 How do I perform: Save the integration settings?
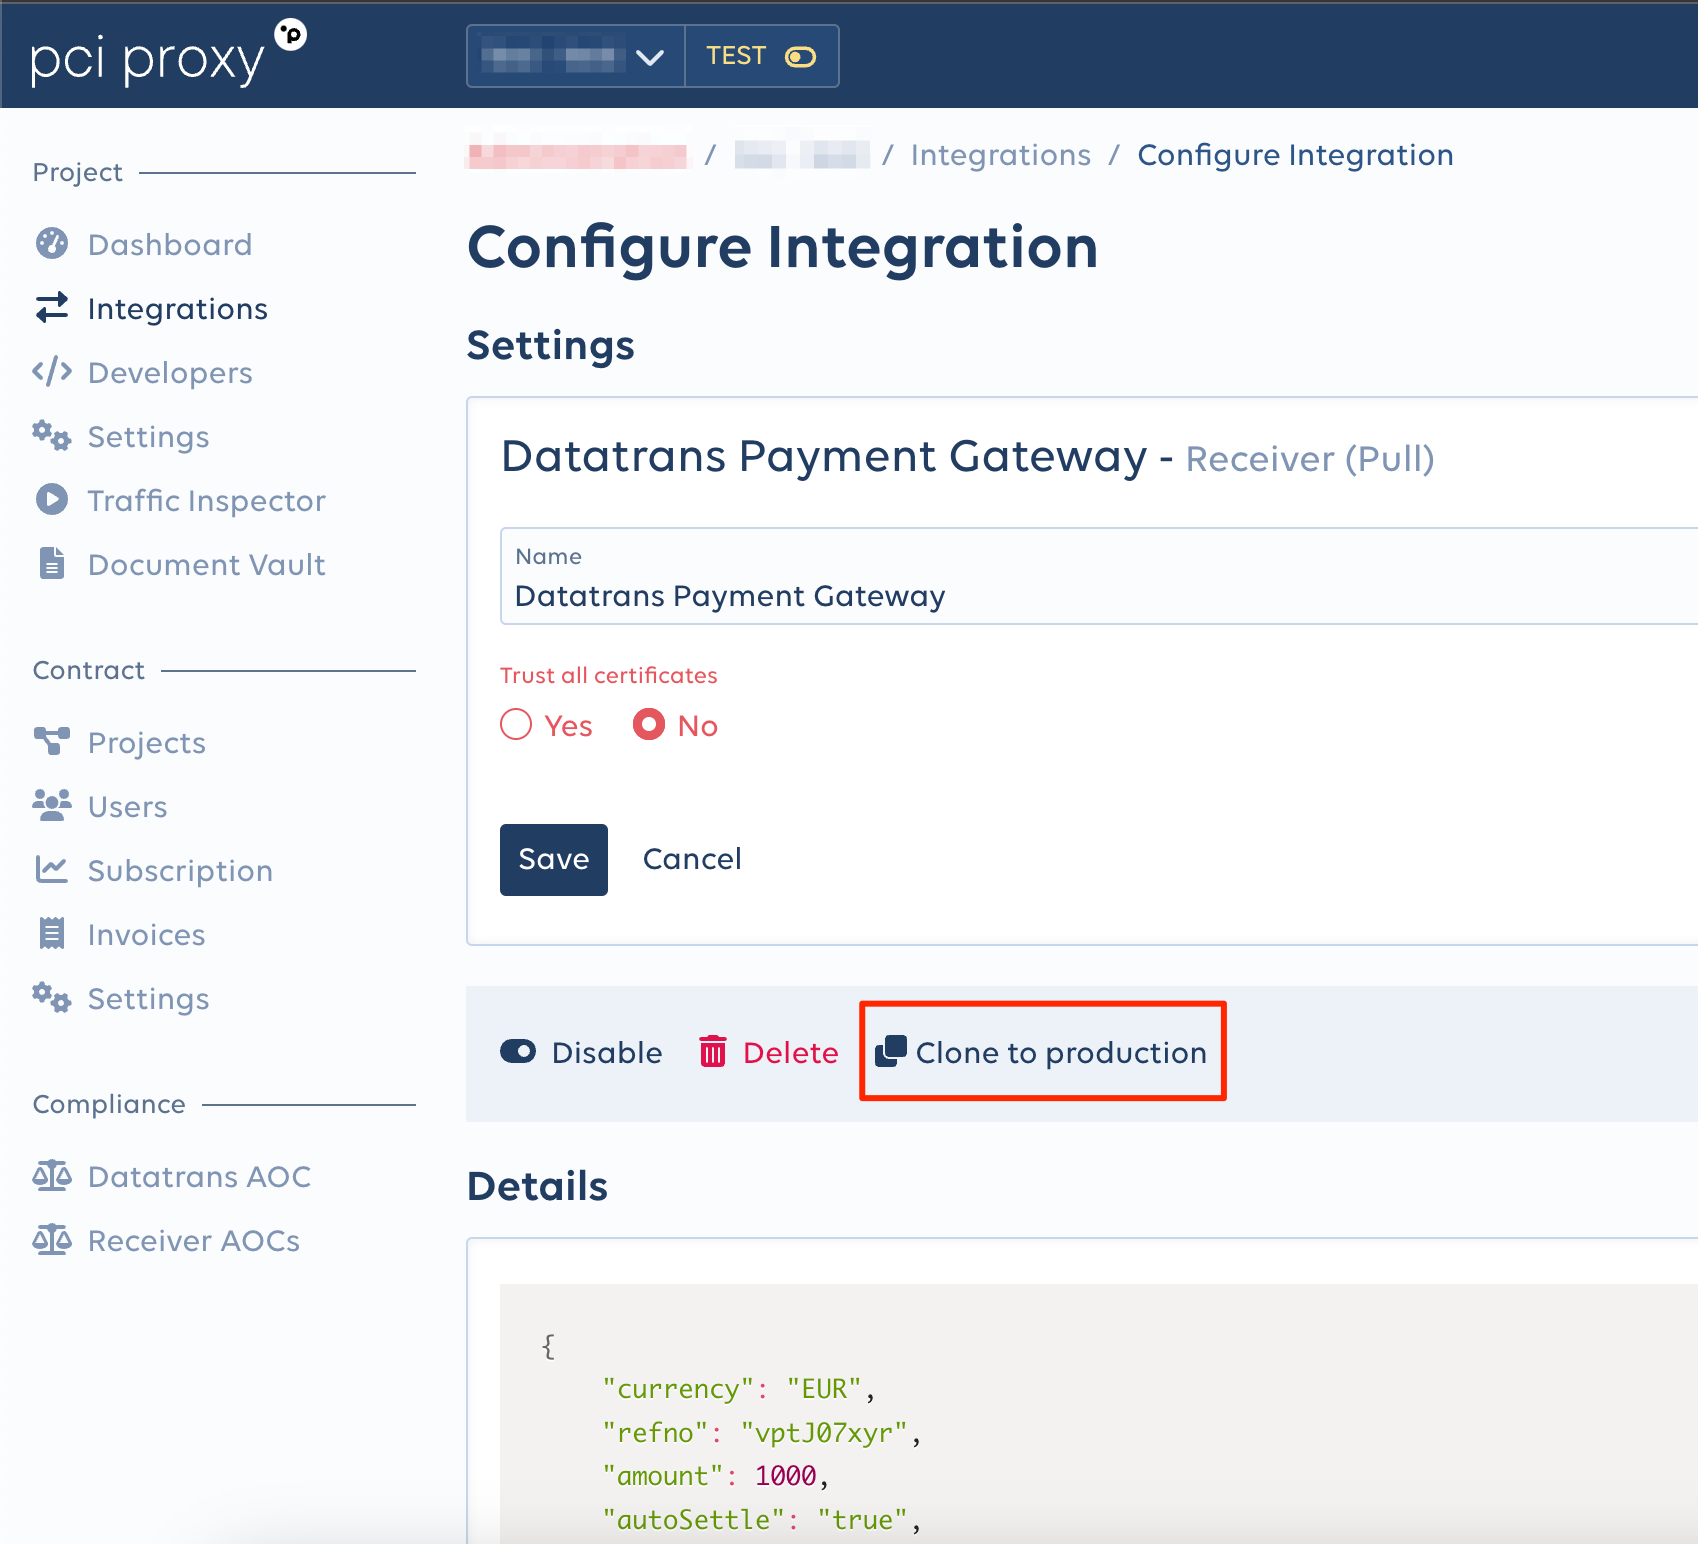coord(554,859)
